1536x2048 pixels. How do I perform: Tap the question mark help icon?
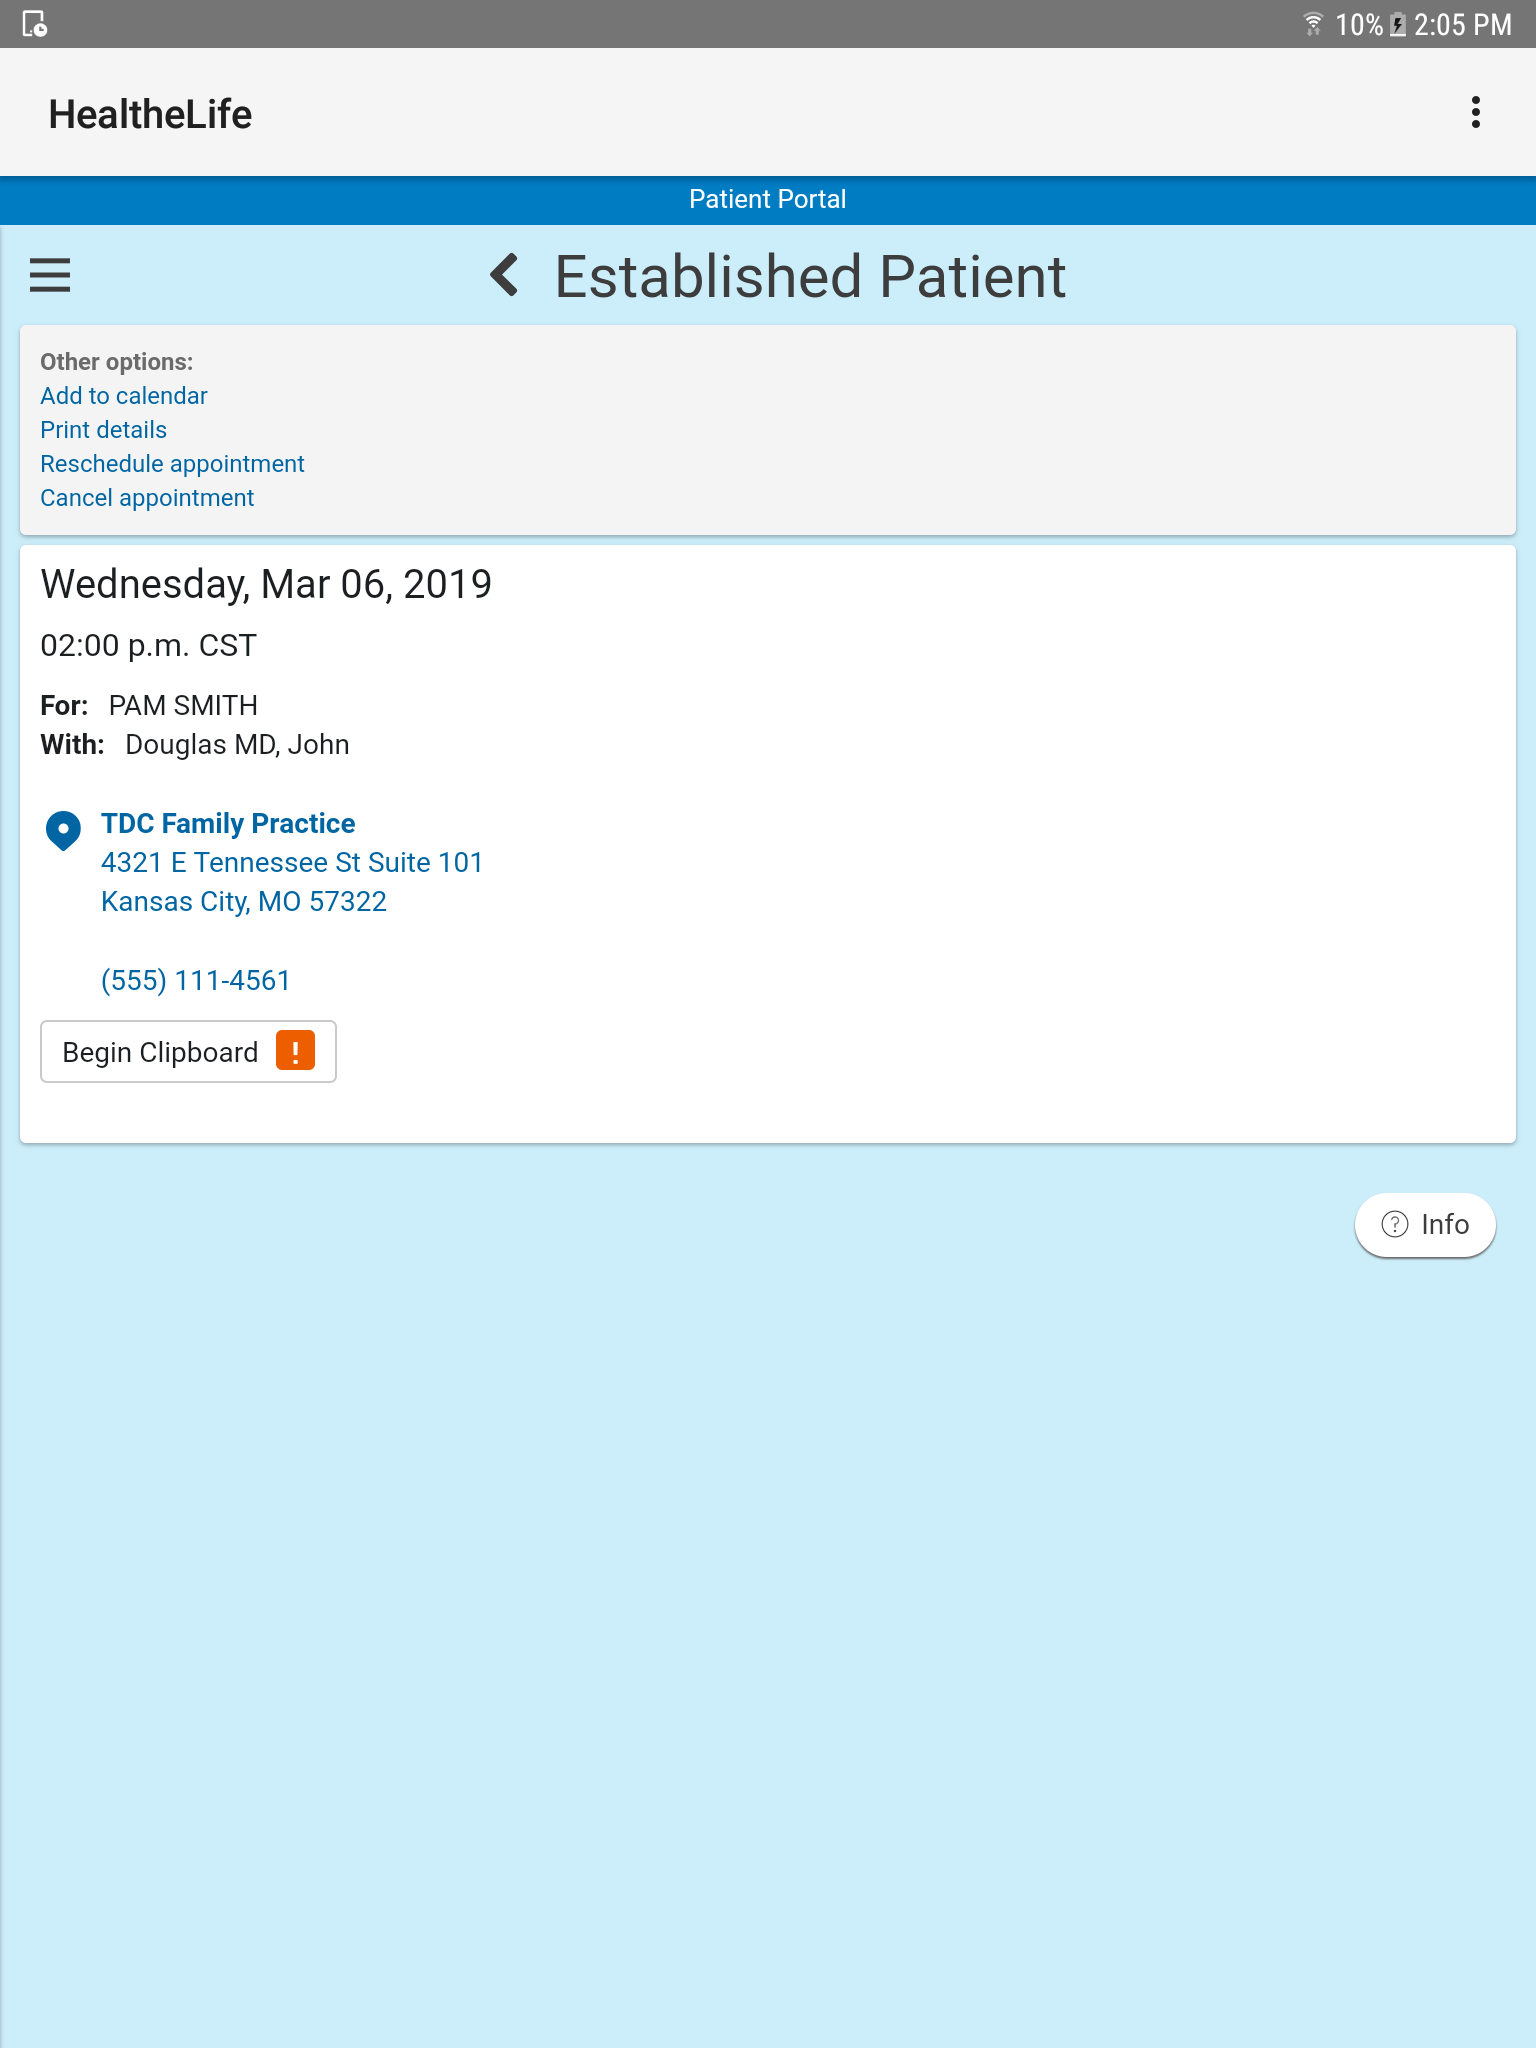pyautogui.click(x=1394, y=1224)
